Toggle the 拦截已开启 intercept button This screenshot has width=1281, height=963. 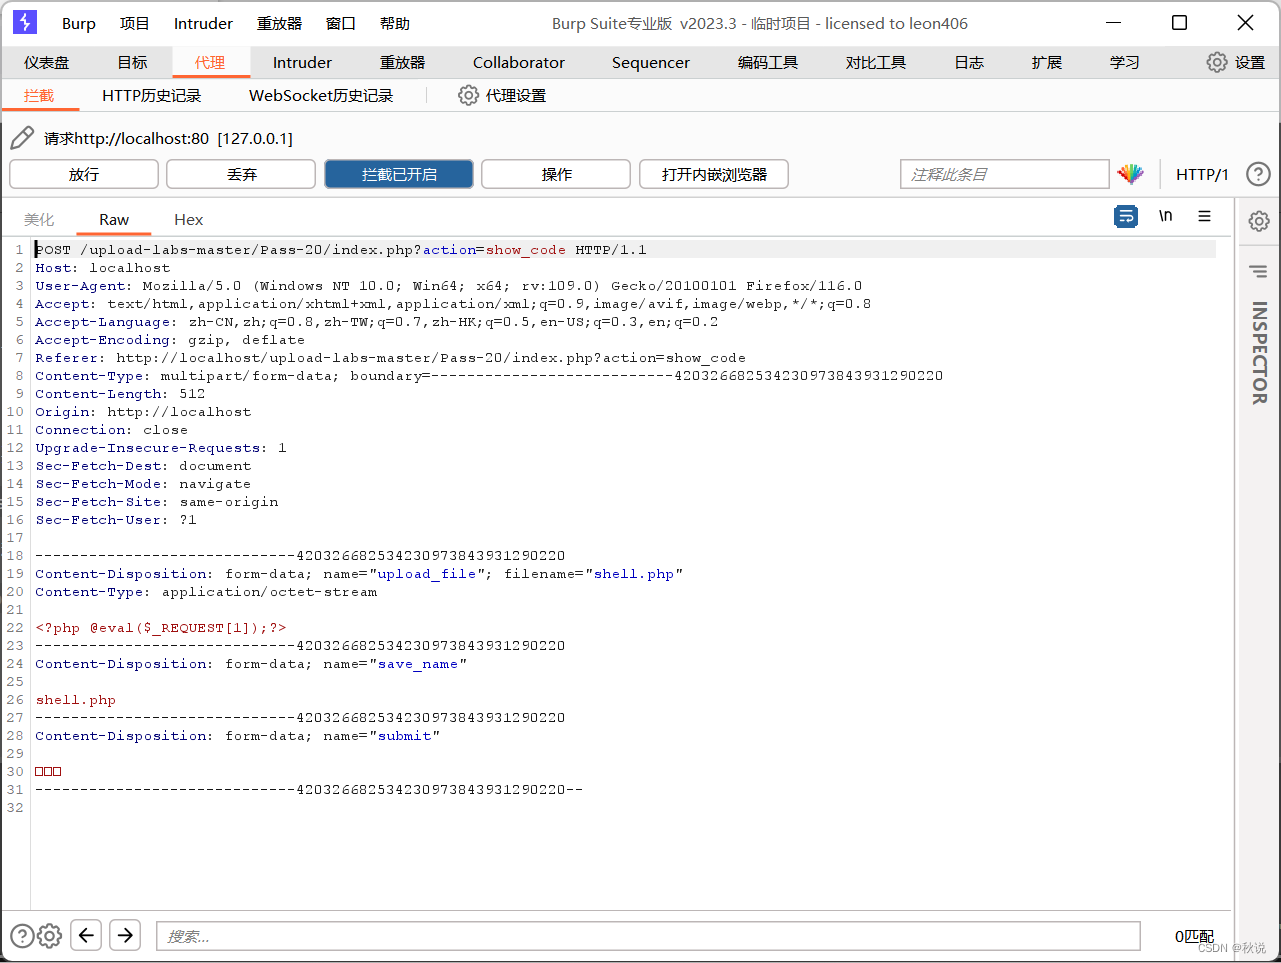coord(399,174)
